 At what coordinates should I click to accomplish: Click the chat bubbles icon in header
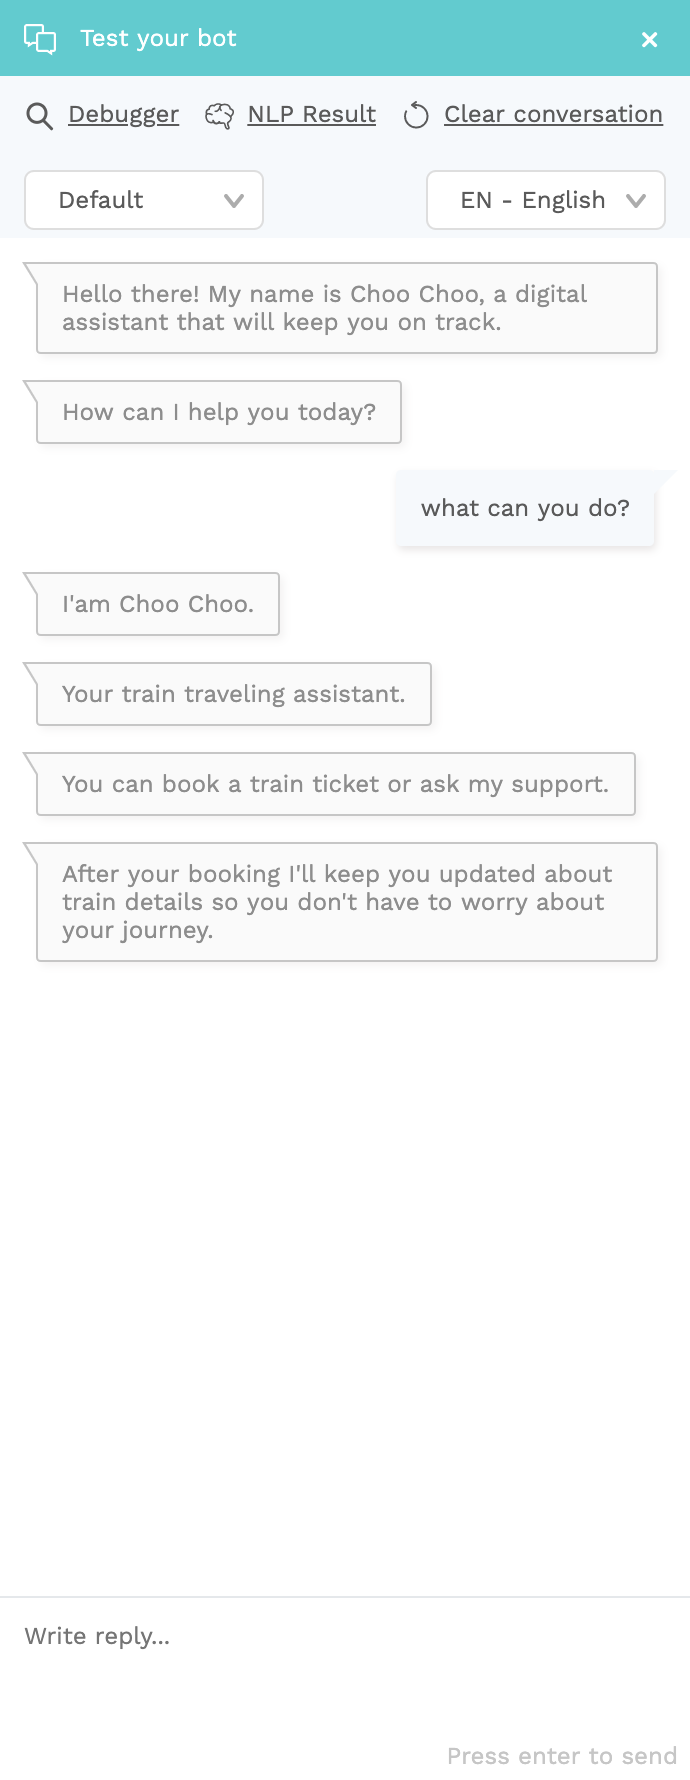40,39
